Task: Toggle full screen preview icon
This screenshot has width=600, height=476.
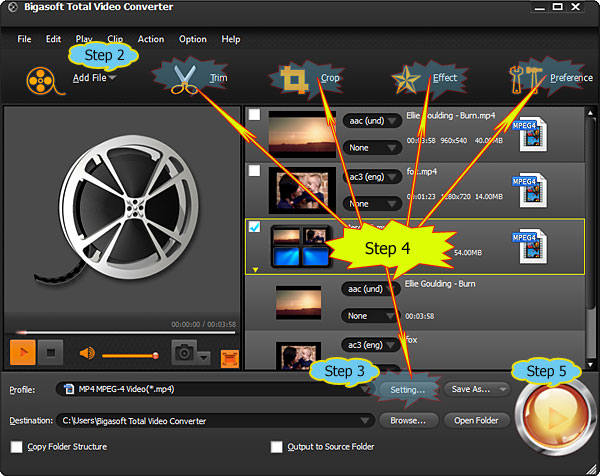Action: tap(230, 359)
